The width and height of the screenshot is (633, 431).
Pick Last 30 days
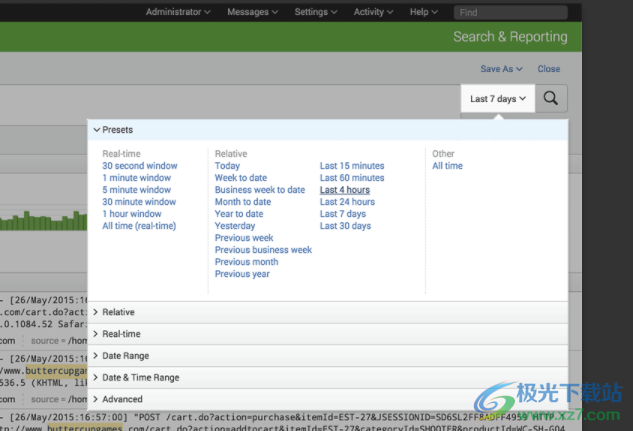pos(345,226)
